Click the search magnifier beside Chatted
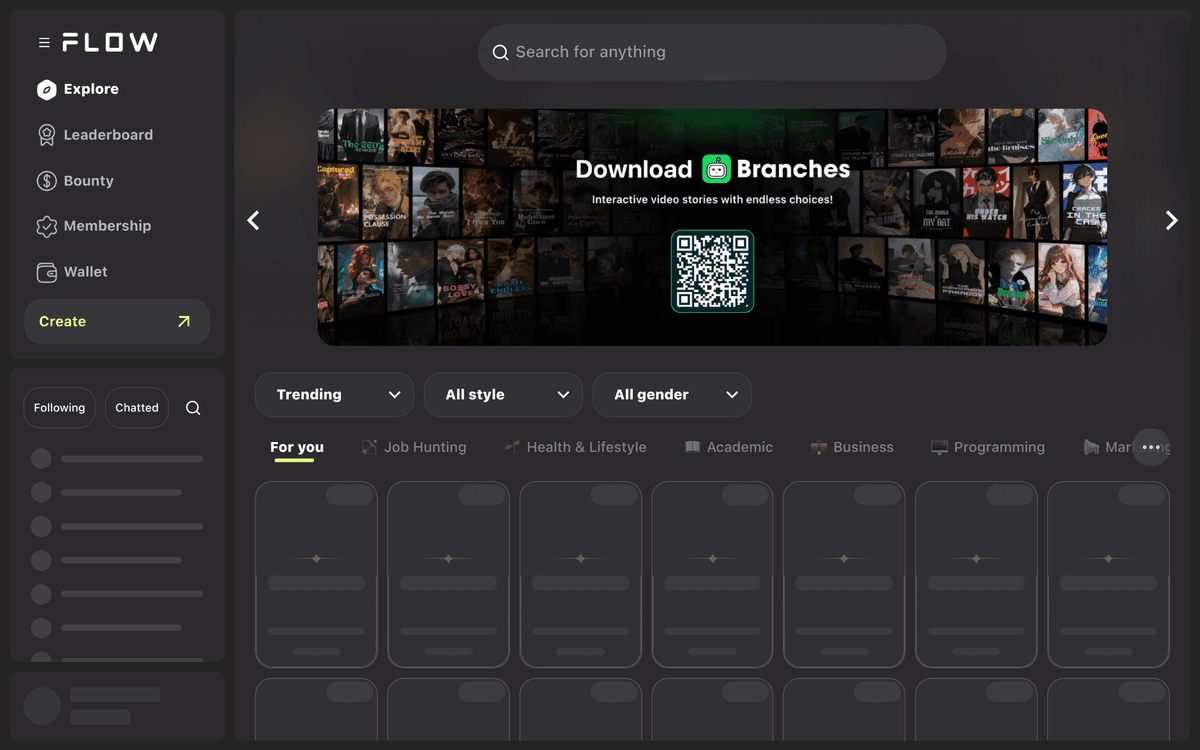This screenshot has width=1200, height=750. [192, 408]
